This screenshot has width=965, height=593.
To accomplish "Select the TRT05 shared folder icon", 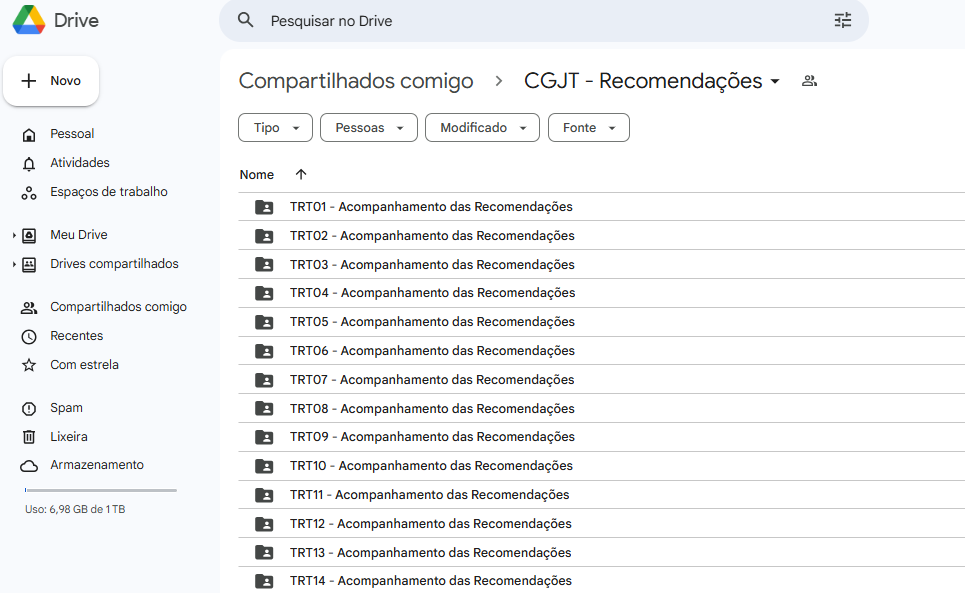I will point(264,322).
